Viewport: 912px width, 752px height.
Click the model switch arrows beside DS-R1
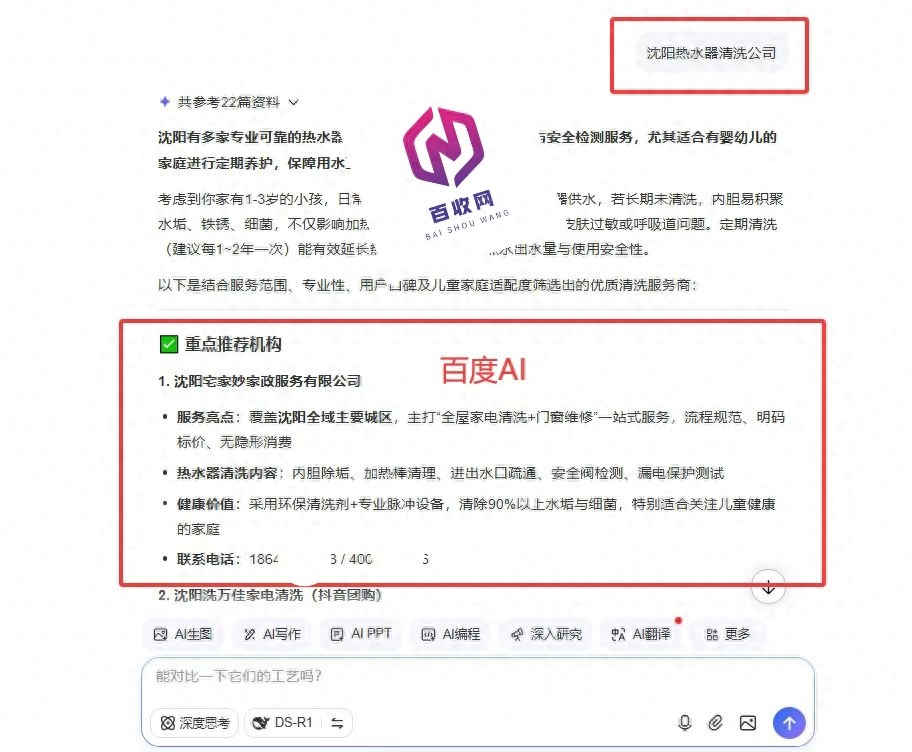[337, 723]
